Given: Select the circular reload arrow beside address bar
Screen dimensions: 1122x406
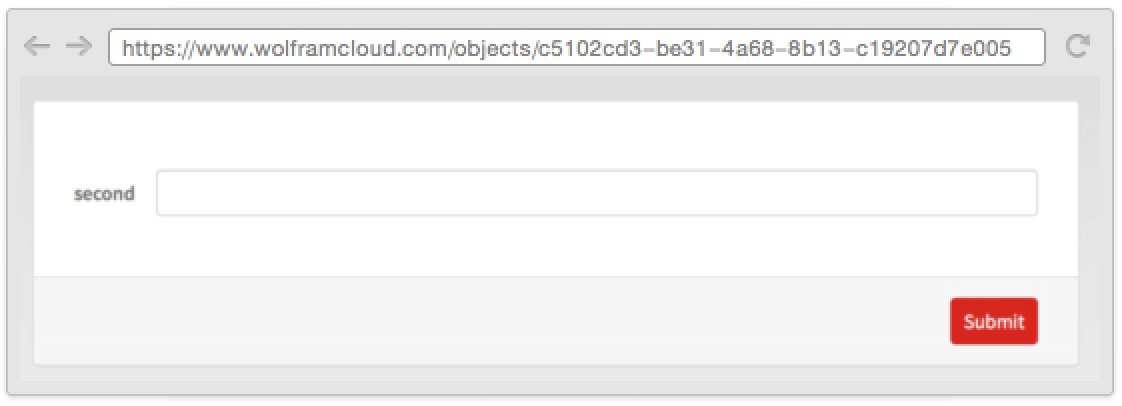Looking at the screenshot, I should pyautogui.click(x=1078, y=47).
